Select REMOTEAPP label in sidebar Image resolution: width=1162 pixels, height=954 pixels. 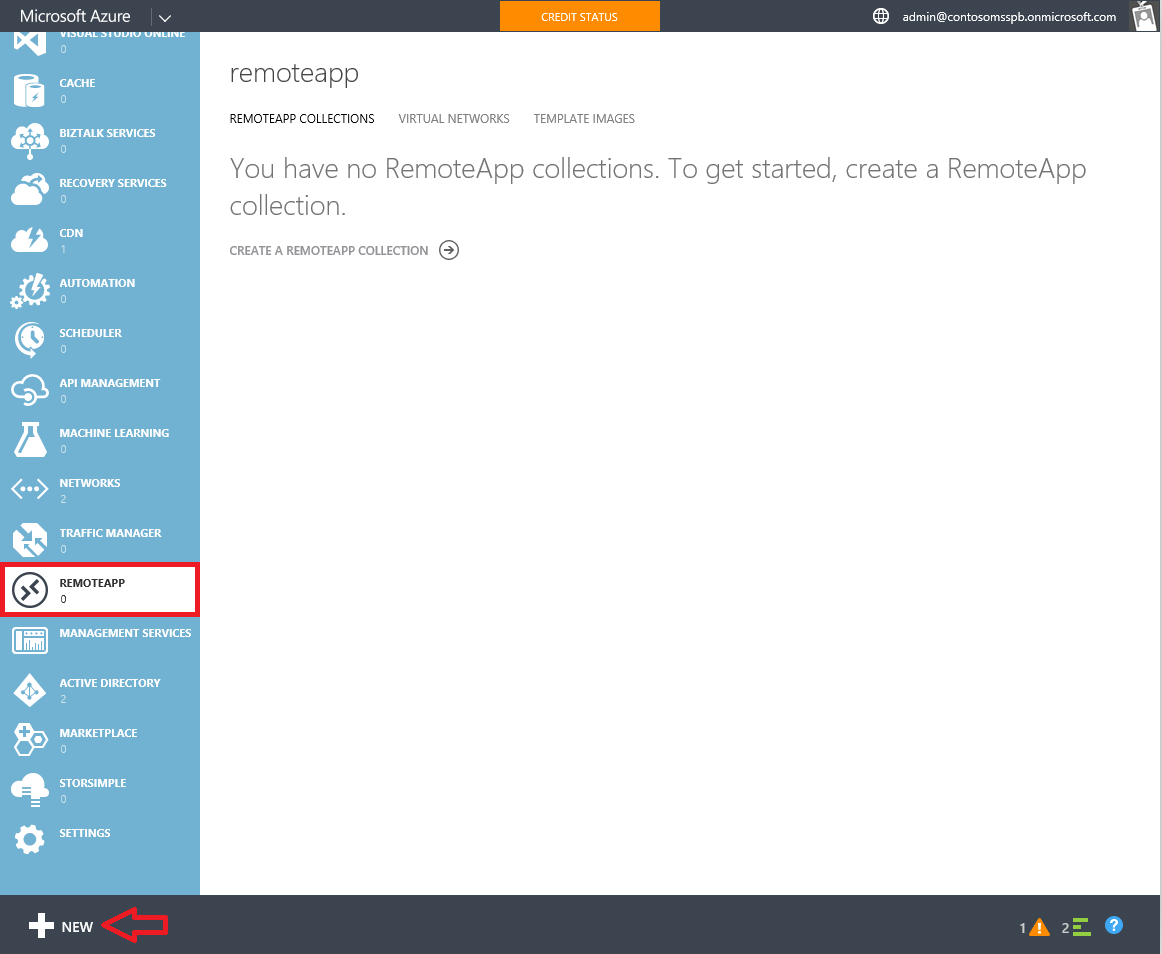[92, 583]
